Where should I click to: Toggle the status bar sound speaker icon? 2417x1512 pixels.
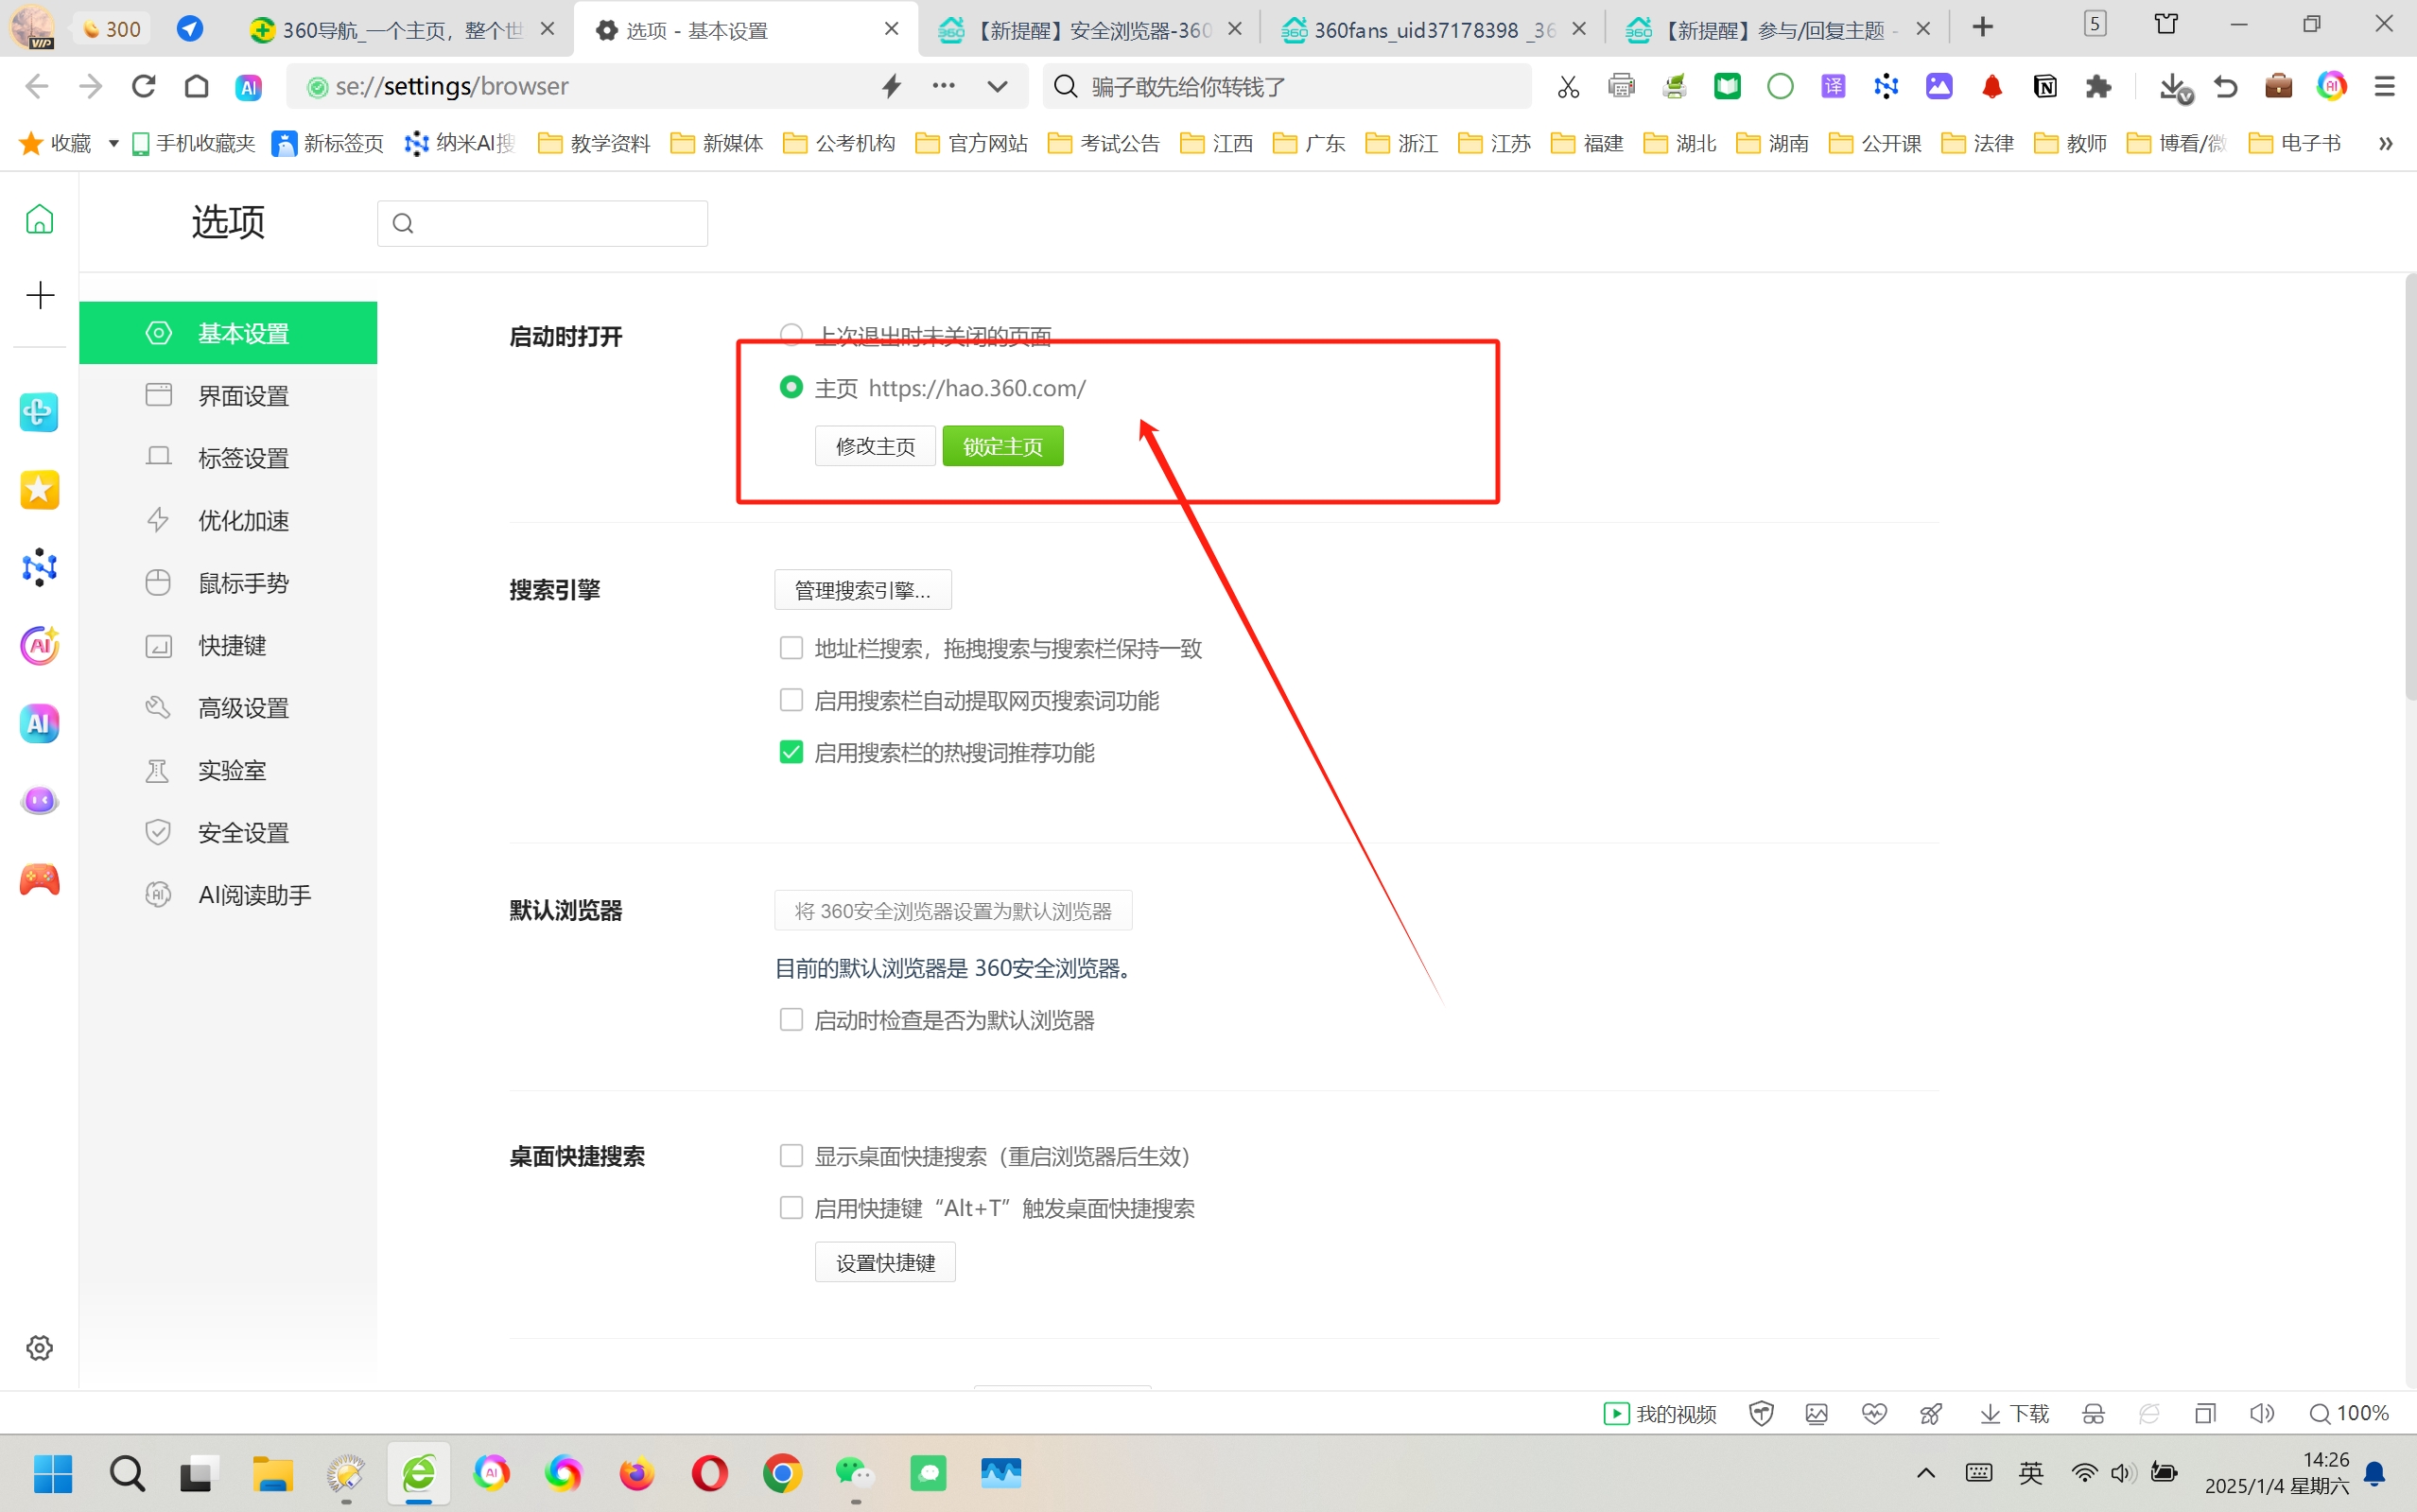(x=2261, y=1413)
